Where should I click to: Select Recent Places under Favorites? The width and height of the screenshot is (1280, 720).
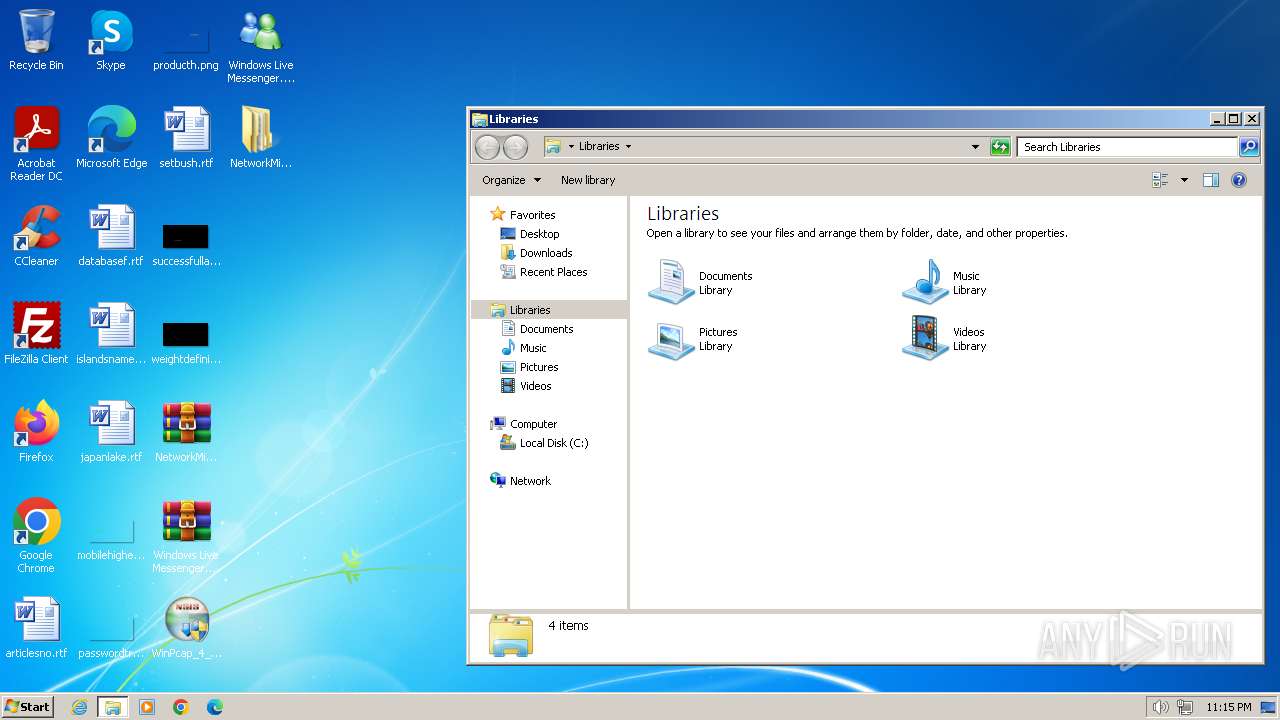point(553,272)
